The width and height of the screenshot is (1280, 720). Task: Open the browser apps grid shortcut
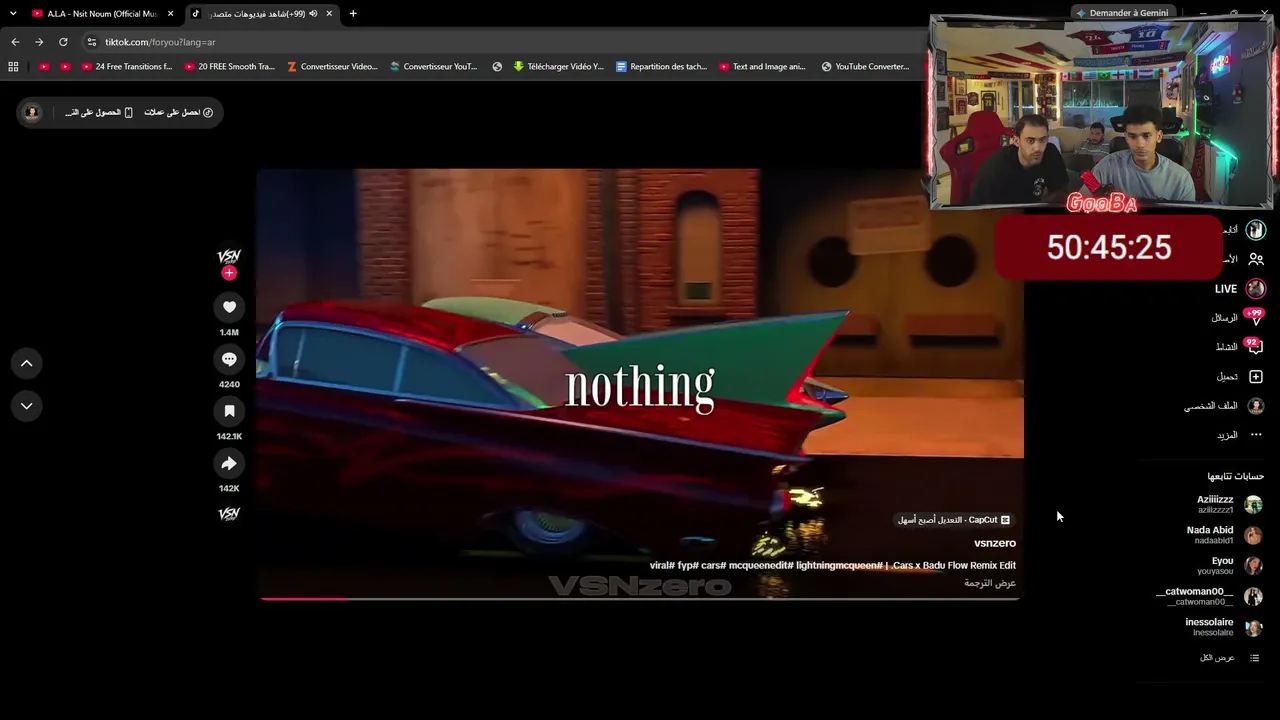(x=13, y=67)
